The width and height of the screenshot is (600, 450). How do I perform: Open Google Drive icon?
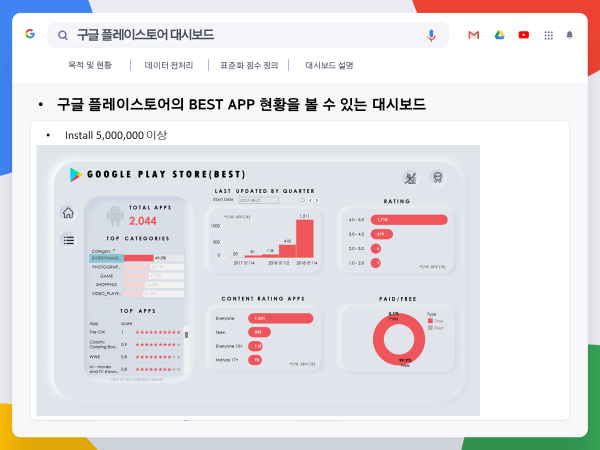coord(499,35)
